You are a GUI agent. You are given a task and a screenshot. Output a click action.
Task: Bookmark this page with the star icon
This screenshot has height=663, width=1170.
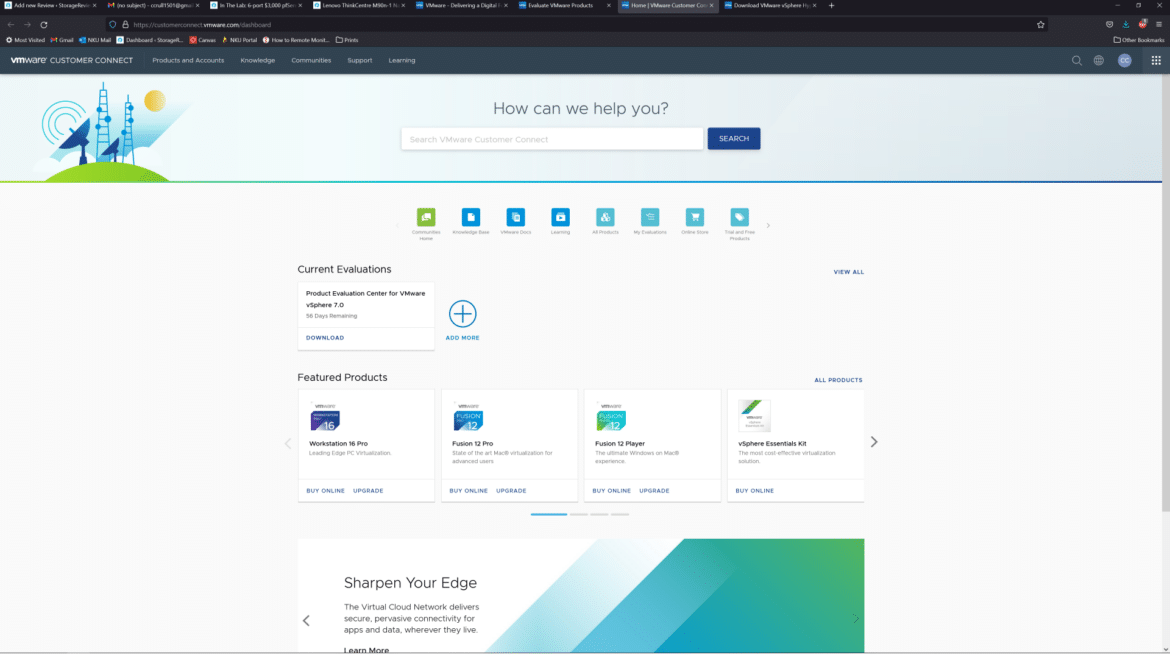[1041, 25]
